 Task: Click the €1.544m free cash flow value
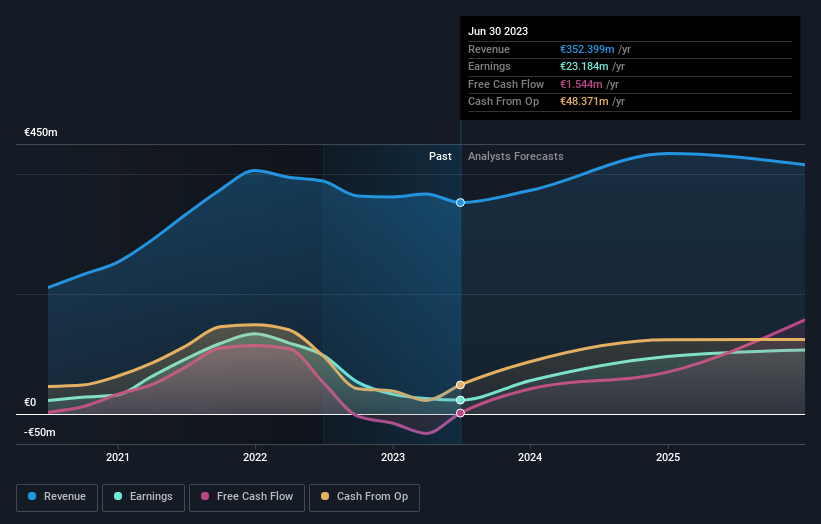581,84
